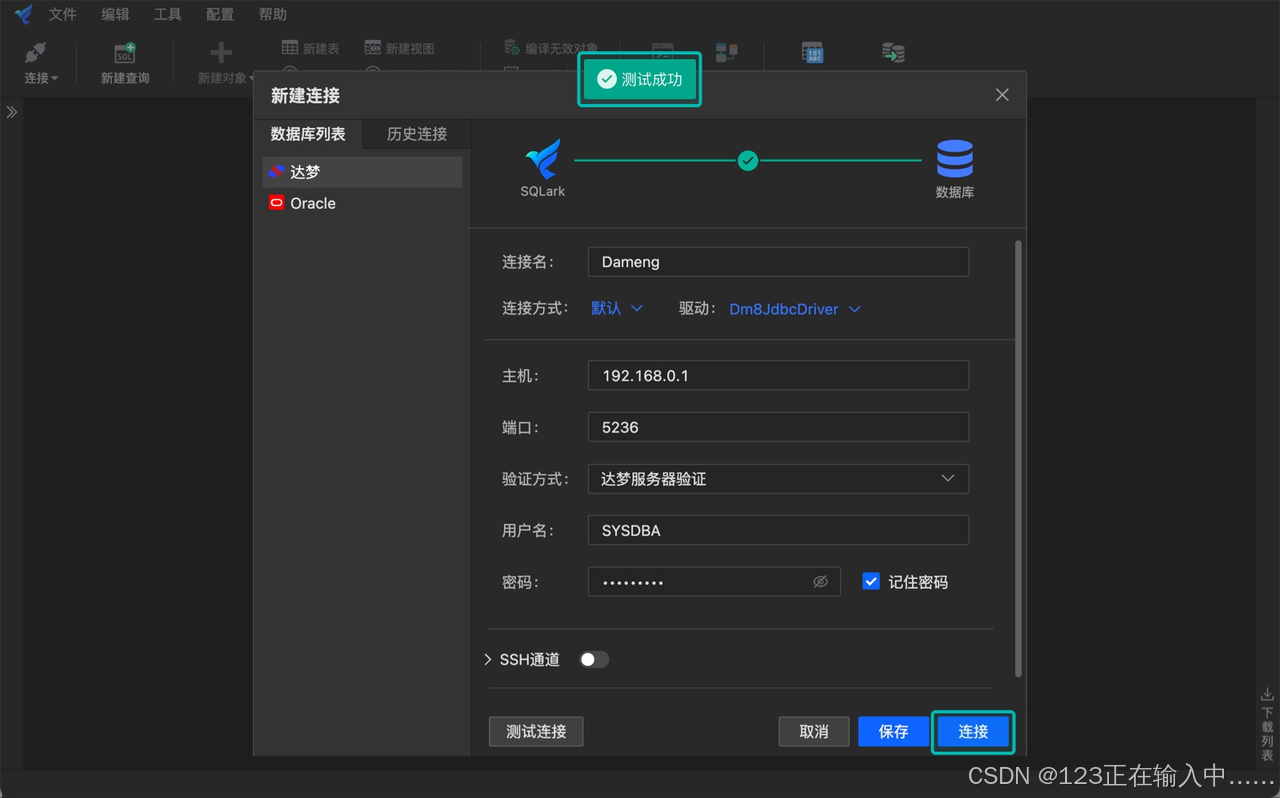Toggle the password visibility eye icon
Viewport: 1280px width, 798px height.
point(820,581)
